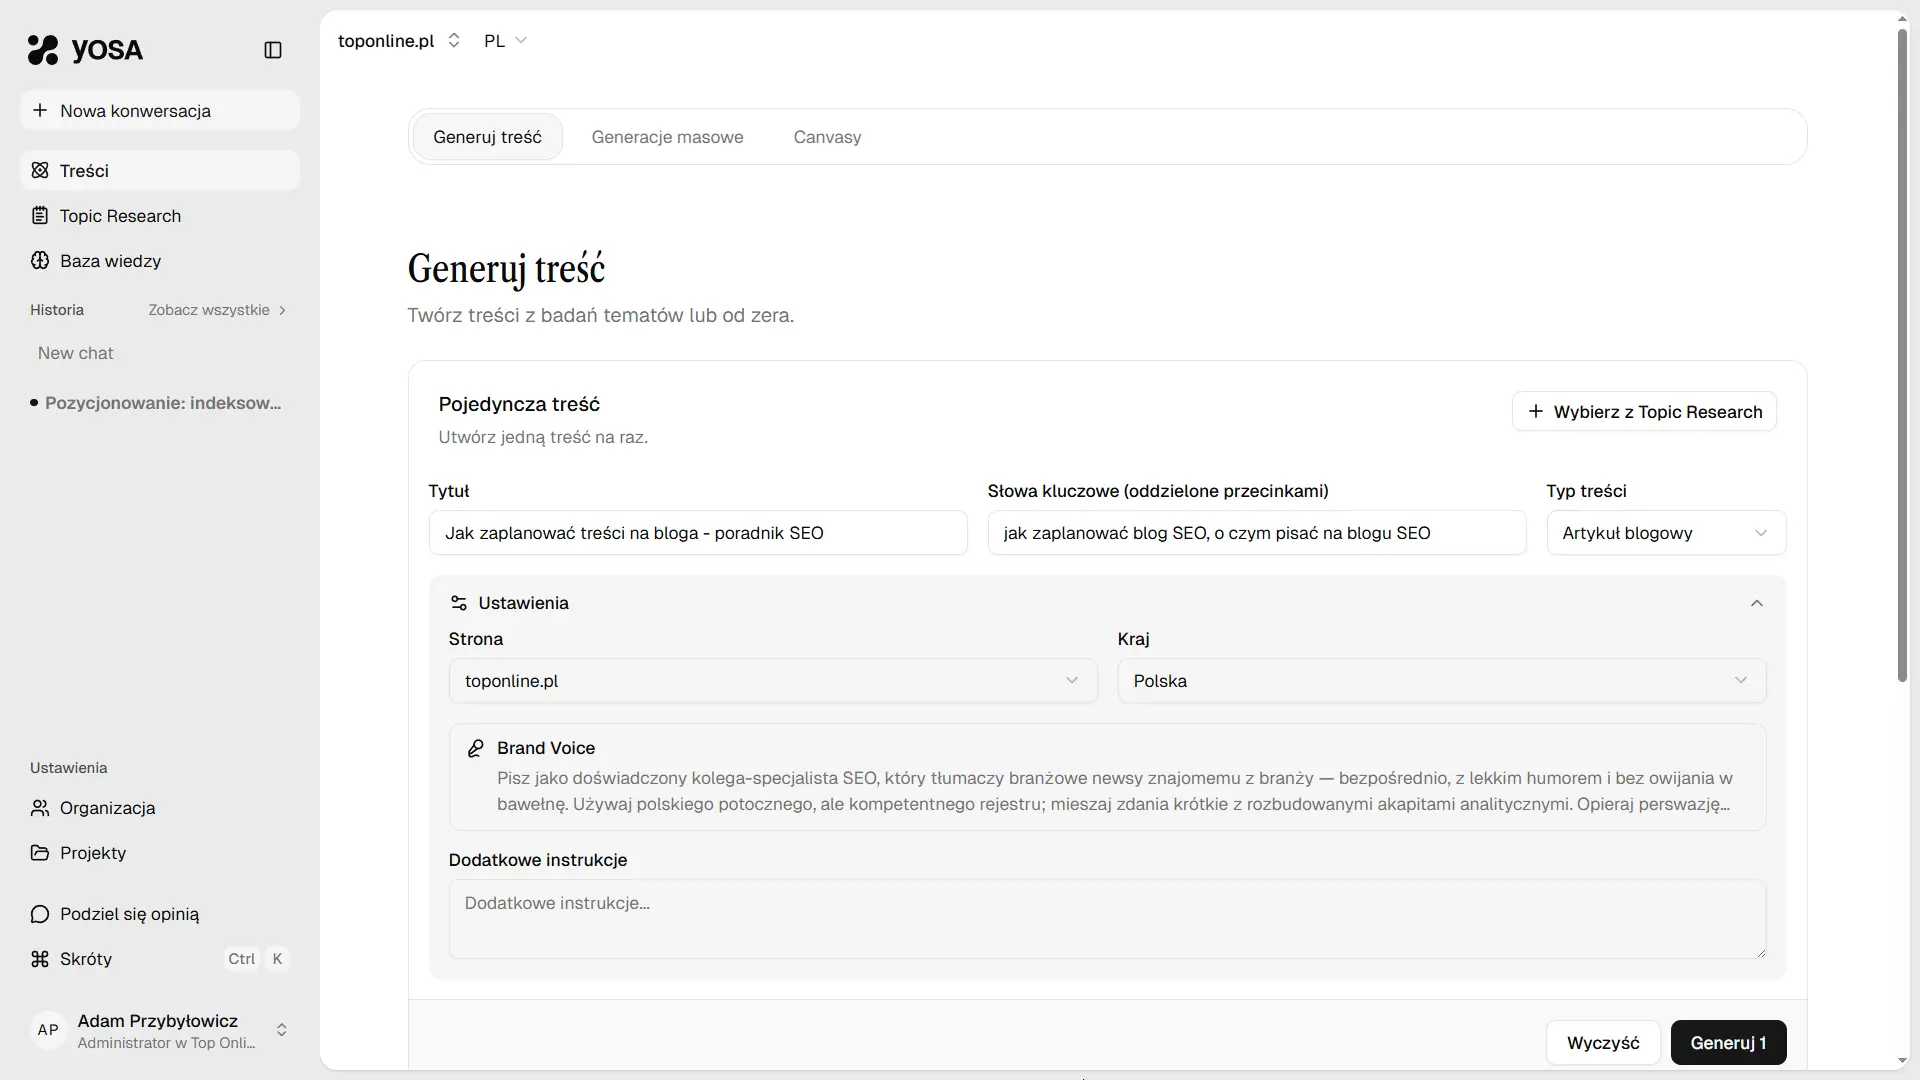
Task: Open Topic Research from sidebar
Action: 120,216
